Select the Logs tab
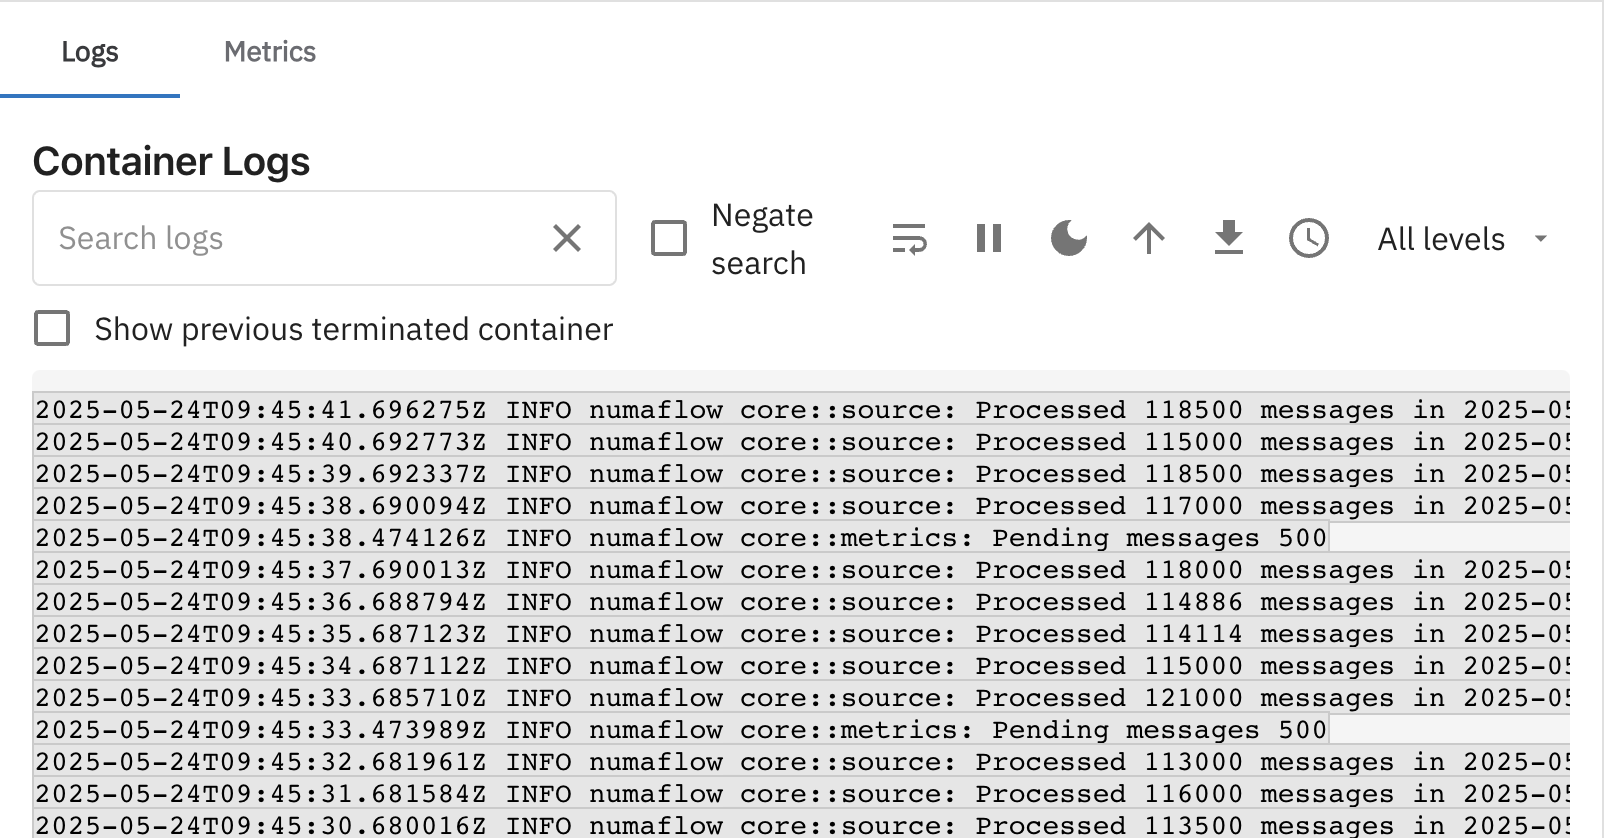The image size is (1606, 838). (x=90, y=52)
